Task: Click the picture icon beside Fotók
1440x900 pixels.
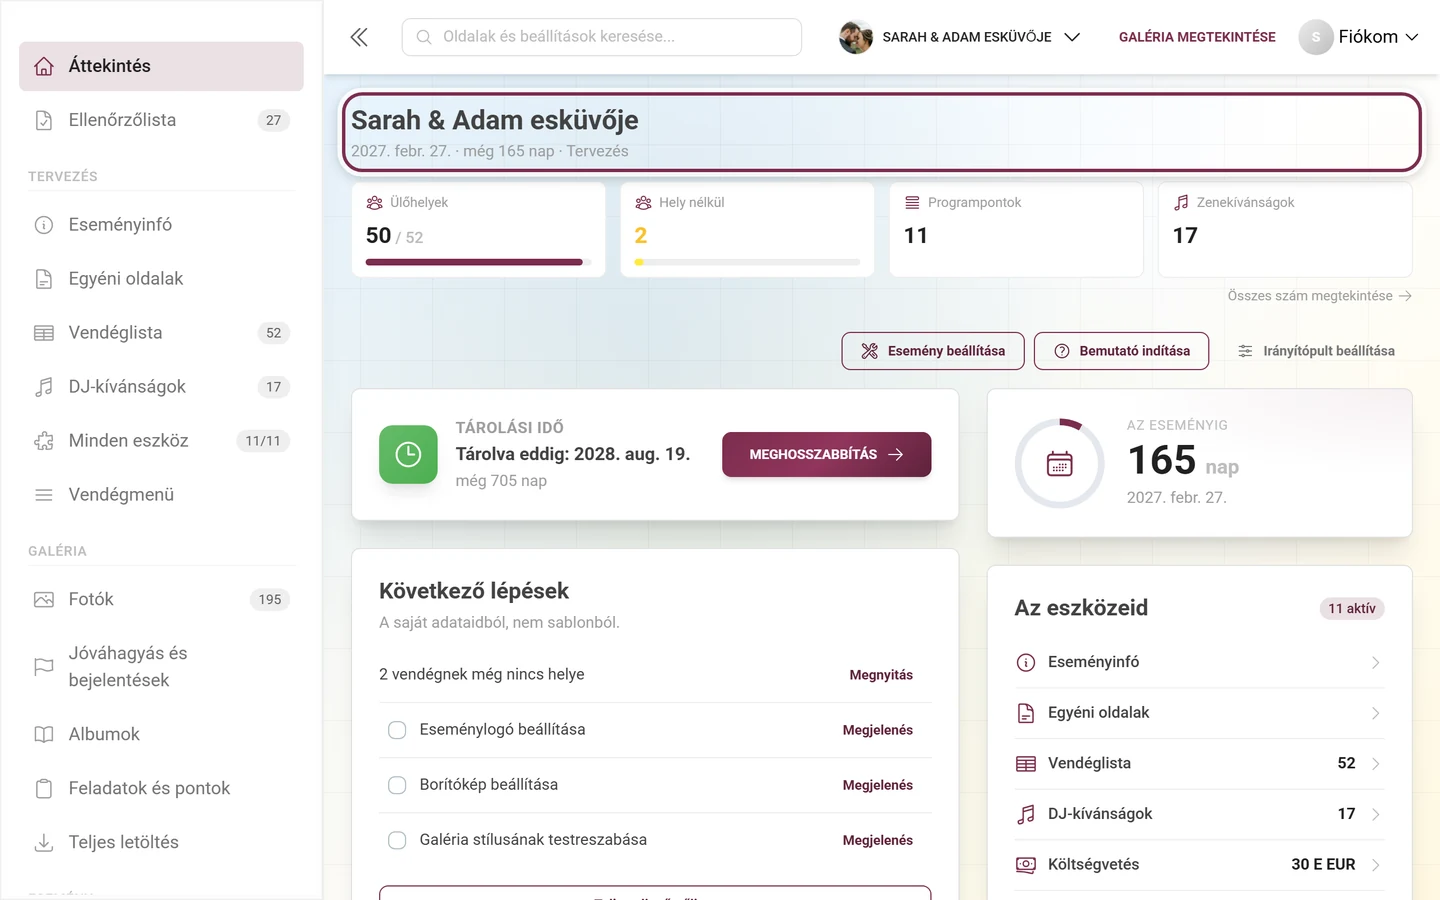Action: [44, 600]
